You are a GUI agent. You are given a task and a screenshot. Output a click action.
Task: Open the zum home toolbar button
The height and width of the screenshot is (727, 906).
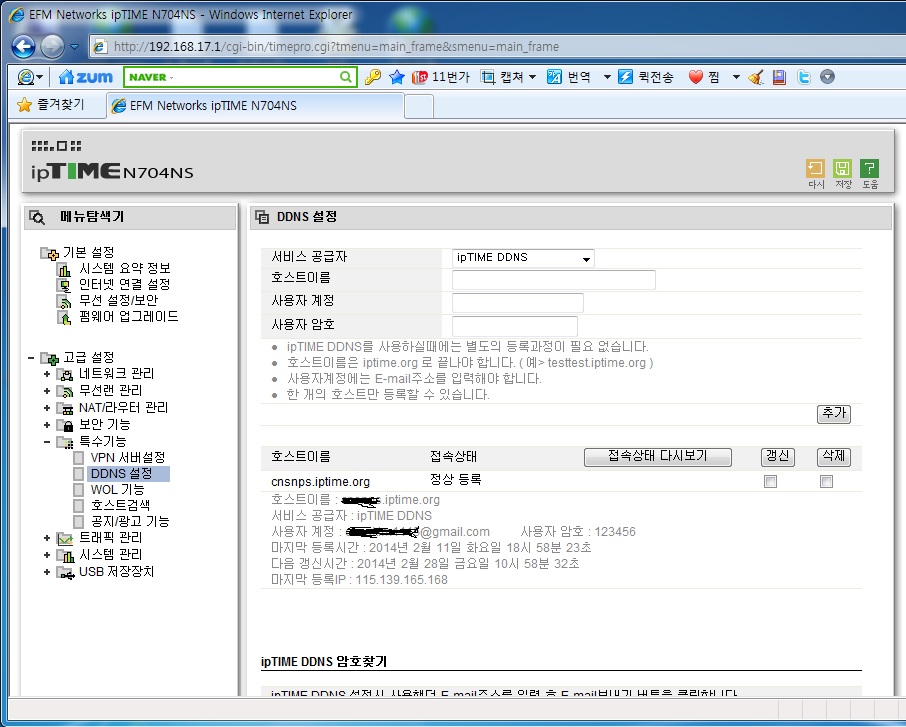click(86, 77)
